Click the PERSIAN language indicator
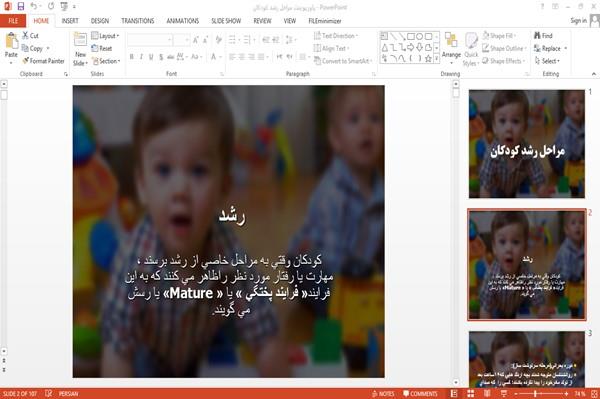The width and height of the screenshot is (600, 399). click(x=68, y=394)
